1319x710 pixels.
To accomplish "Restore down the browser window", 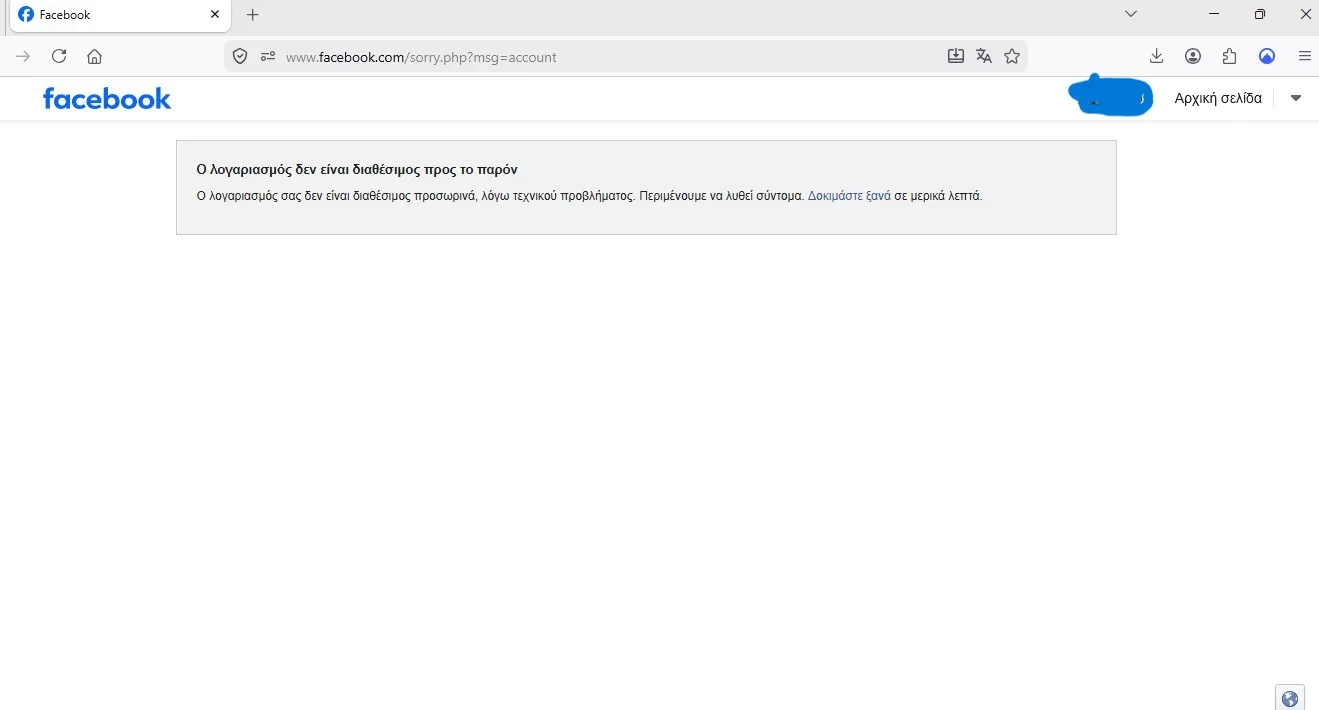I will click(x=1260, y=14).
